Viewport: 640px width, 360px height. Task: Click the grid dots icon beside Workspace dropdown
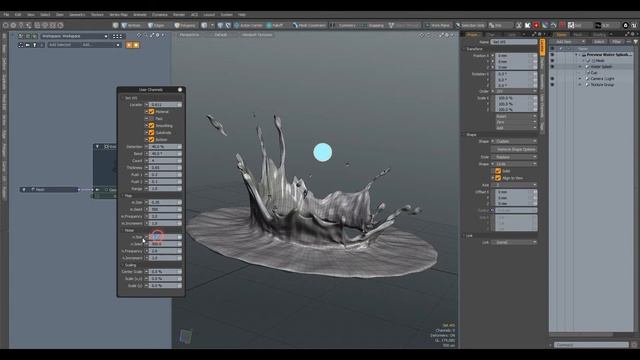point(117,36)
